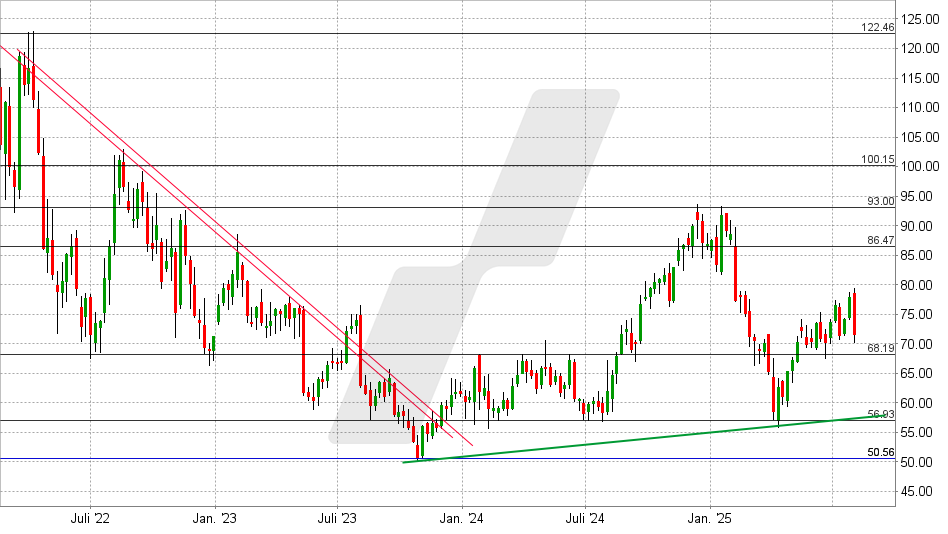Click the 120.00 price axis value

pos(920,49)
